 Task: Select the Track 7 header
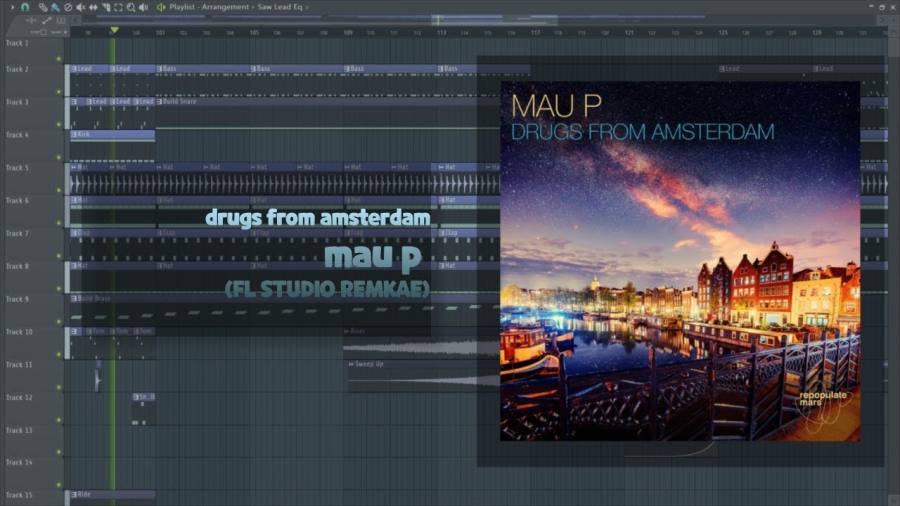pyautogui.click(x=33, y=243)
